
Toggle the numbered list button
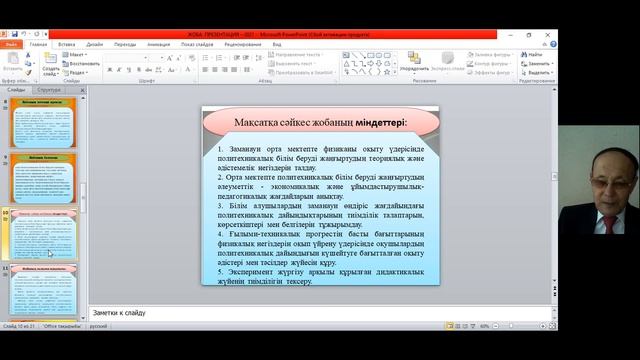(220, 58)
